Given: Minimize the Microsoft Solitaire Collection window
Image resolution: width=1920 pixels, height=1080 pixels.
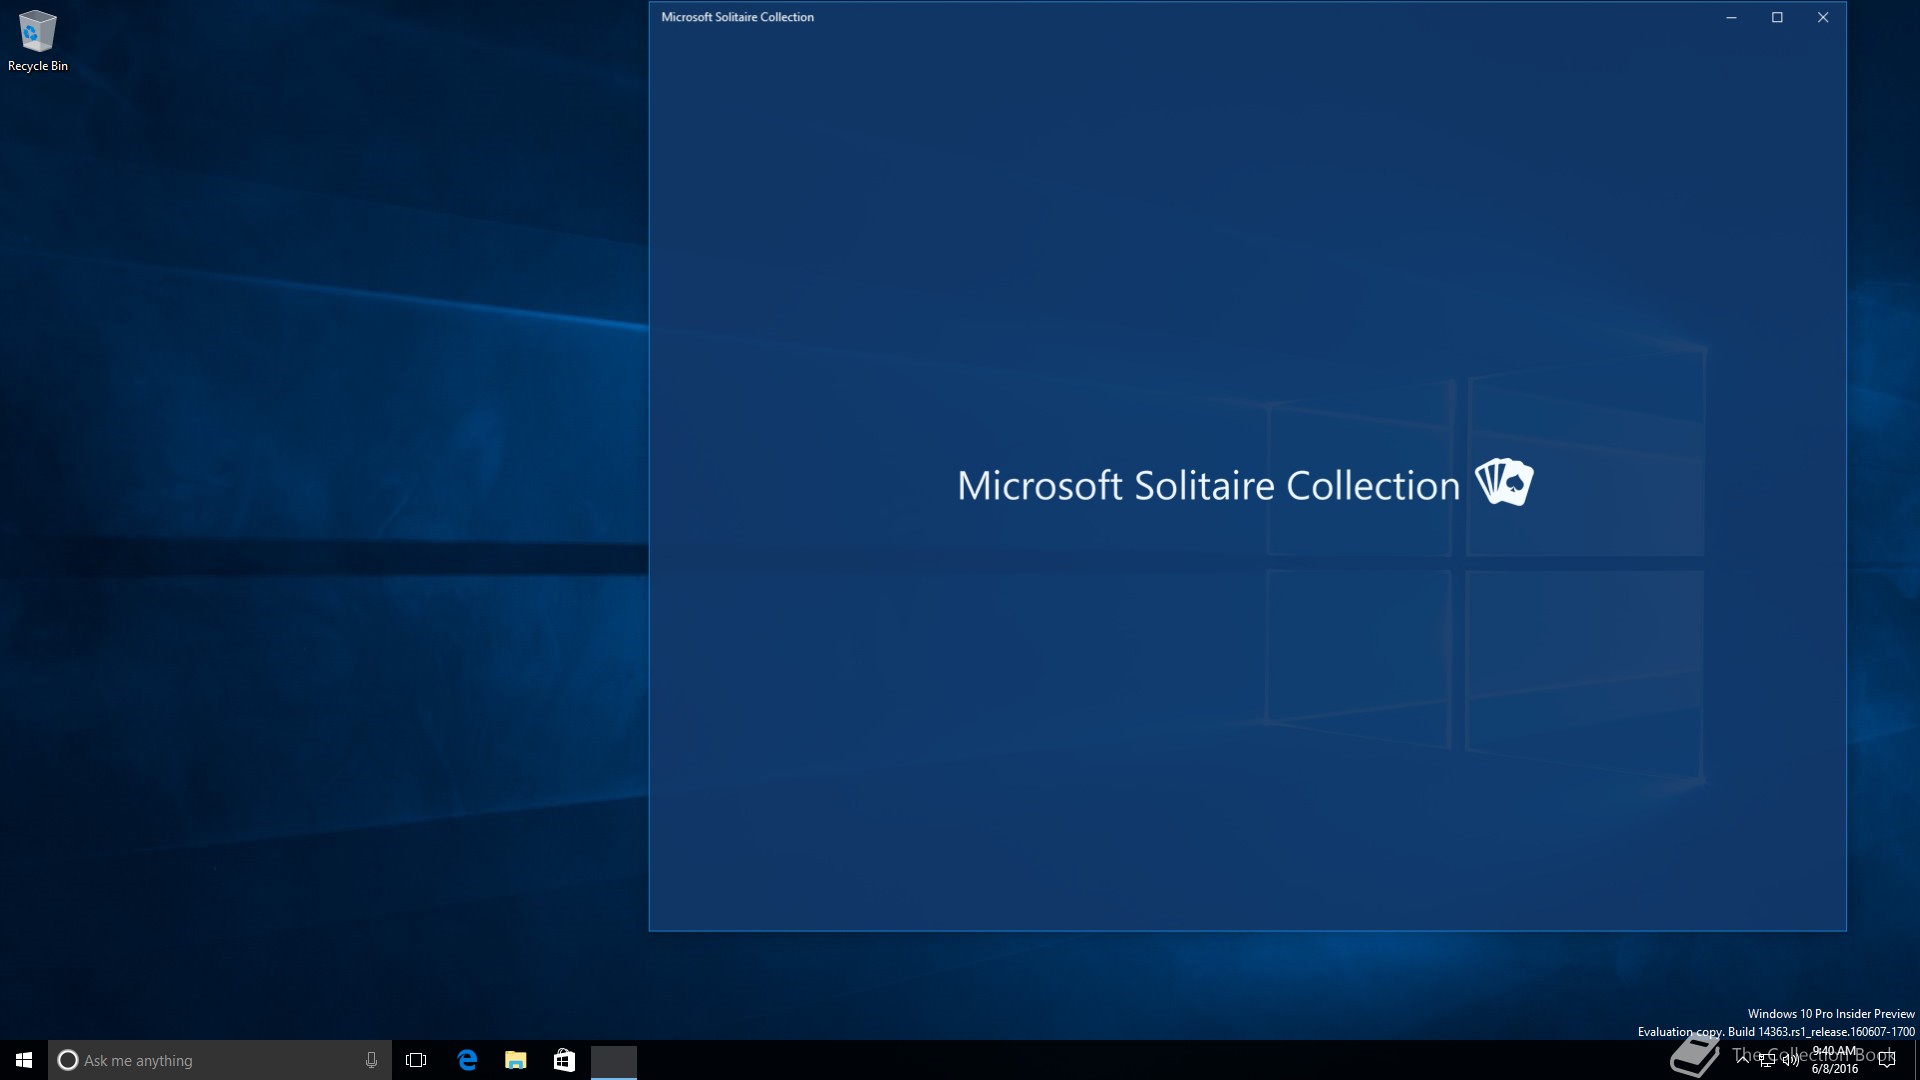Looking at the screenshot, I should click(x=1731, y=17).
